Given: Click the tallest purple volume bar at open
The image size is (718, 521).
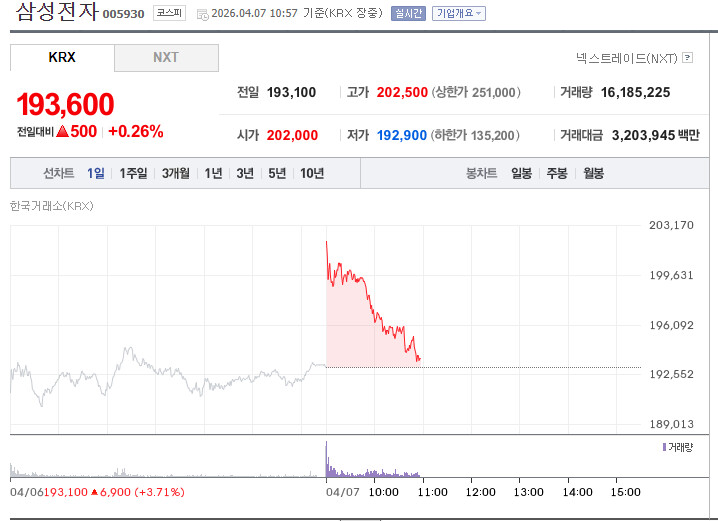Looking at the screenshot, I should (x=326, y=459).
